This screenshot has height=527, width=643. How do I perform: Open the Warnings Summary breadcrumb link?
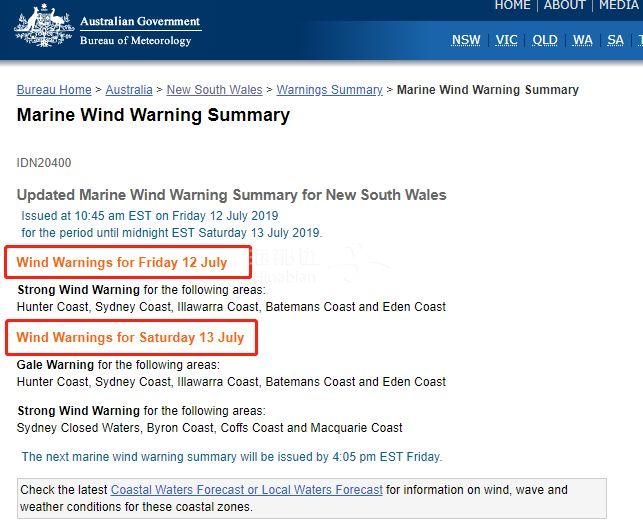coord(329,90)
